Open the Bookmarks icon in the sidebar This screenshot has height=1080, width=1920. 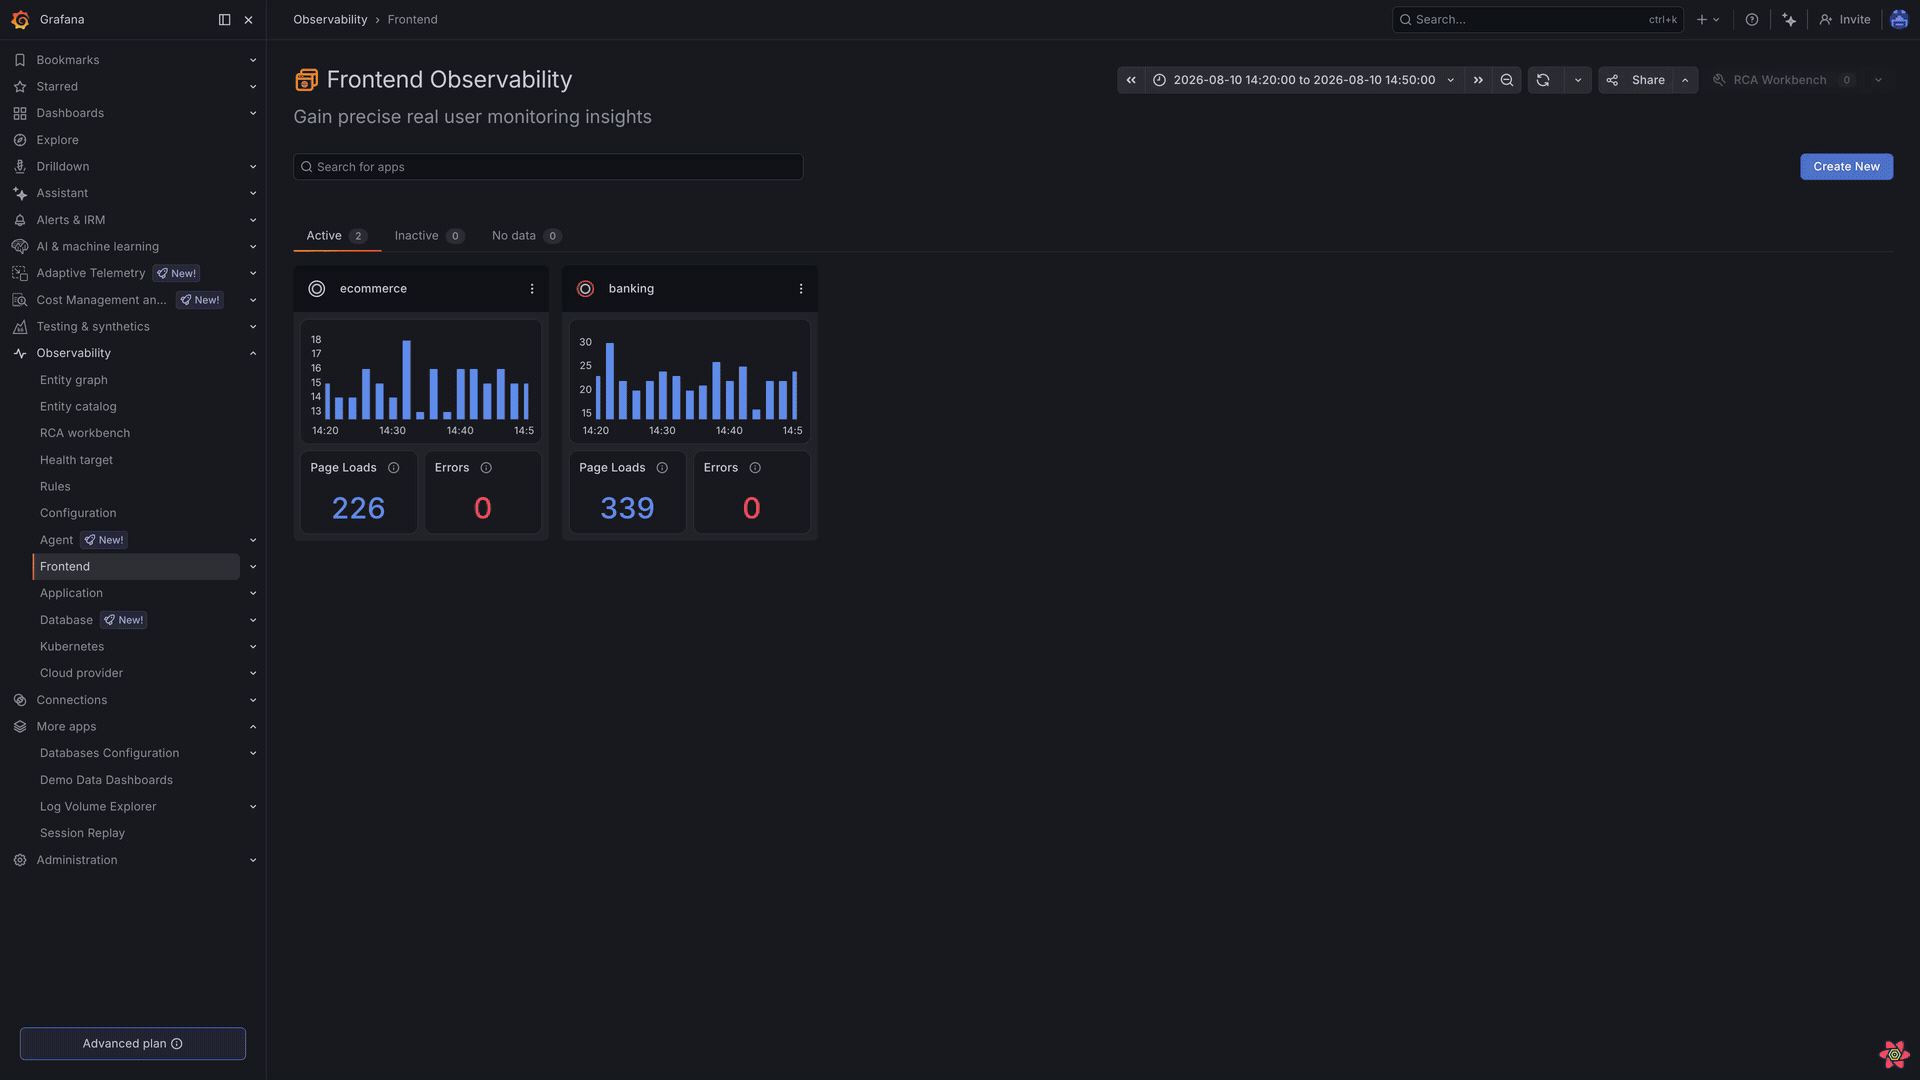click(x=20, y=60)
